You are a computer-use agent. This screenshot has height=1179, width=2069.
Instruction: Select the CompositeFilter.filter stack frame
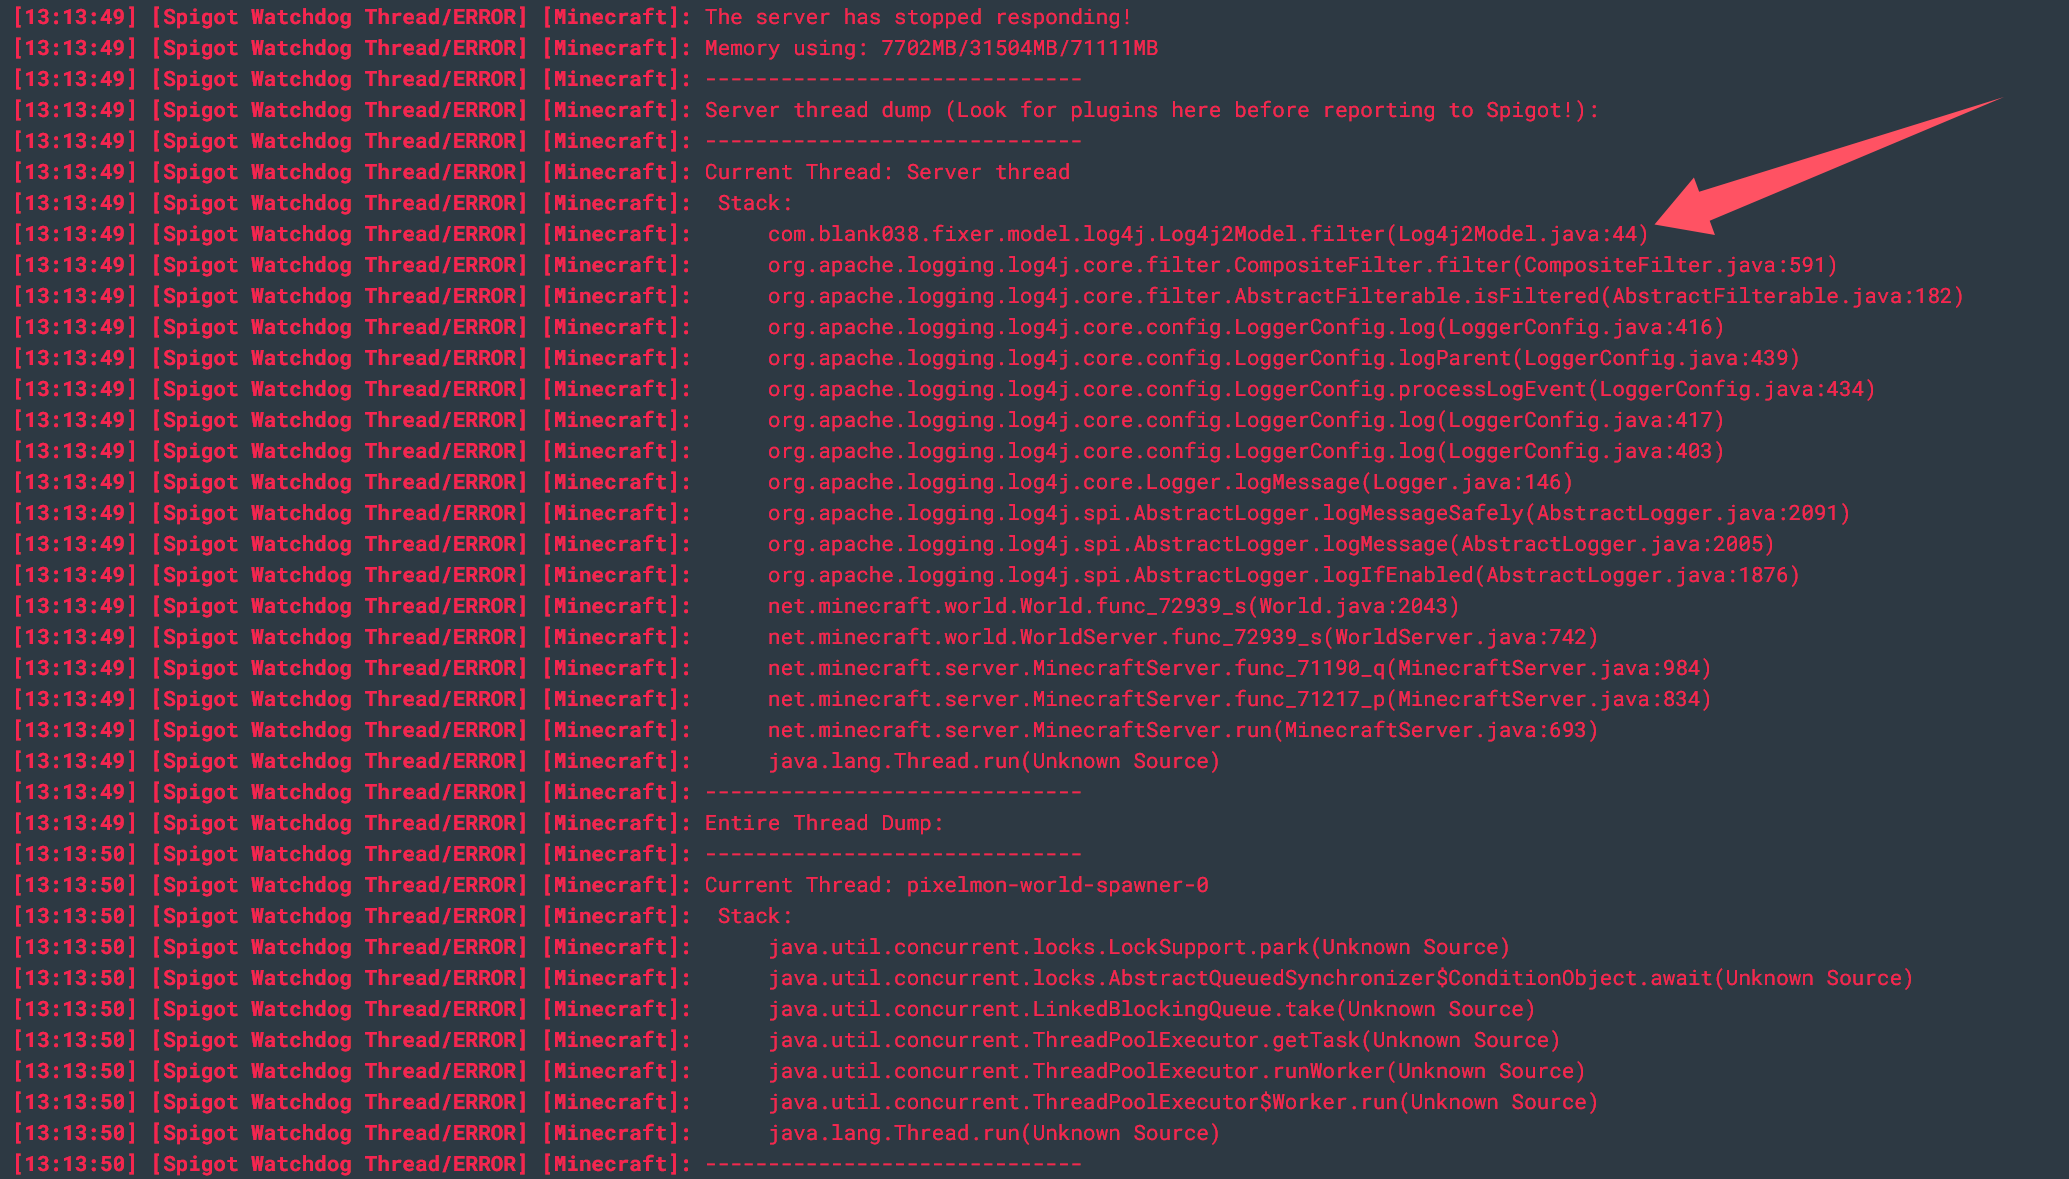click(1302, 265)
